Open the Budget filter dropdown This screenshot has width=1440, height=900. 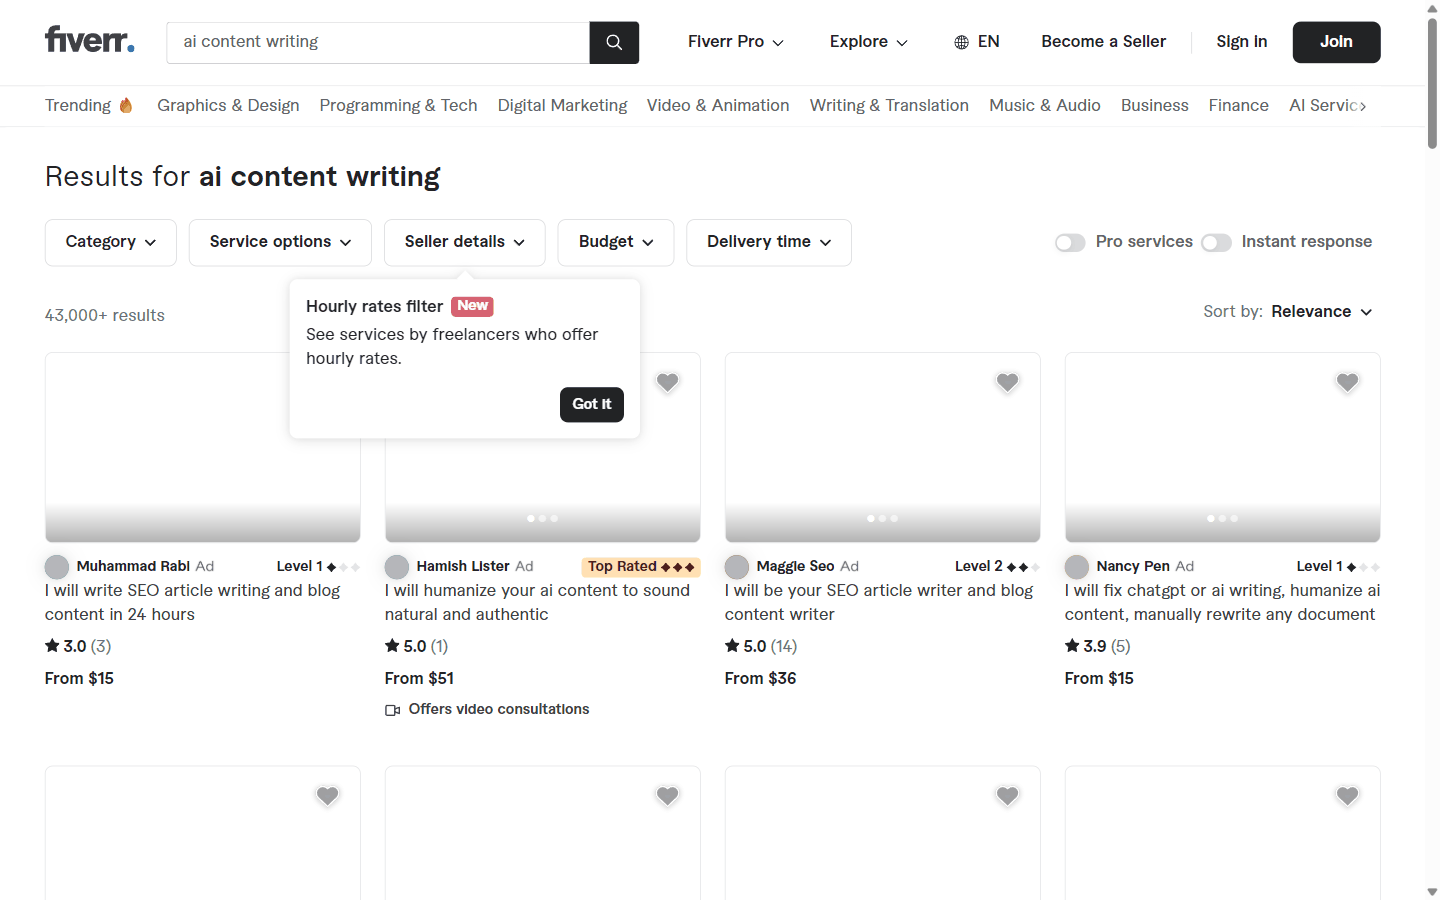(x=616, y=243)
